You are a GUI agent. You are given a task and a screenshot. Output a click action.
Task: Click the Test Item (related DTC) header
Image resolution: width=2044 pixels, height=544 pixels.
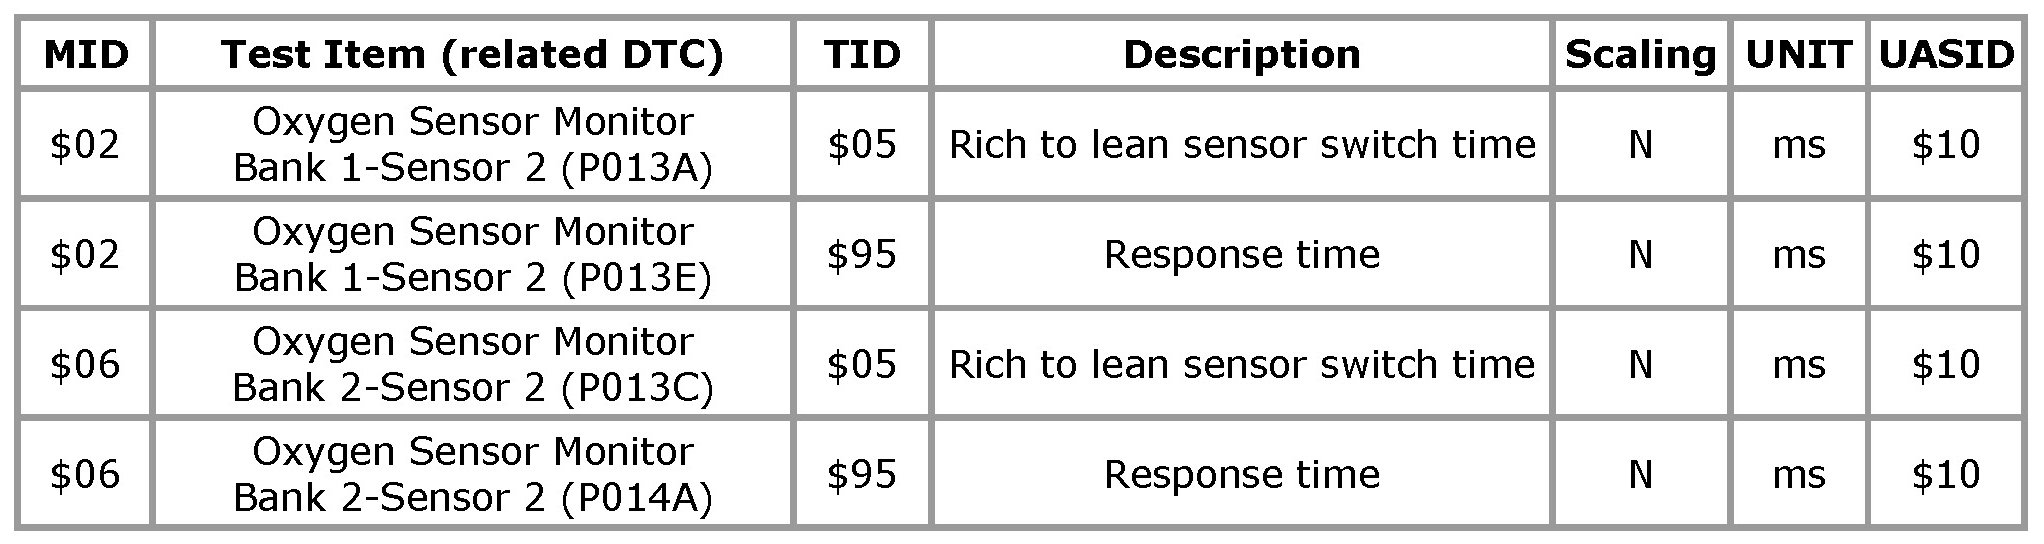pyautogui.click(x=472, y=54)
